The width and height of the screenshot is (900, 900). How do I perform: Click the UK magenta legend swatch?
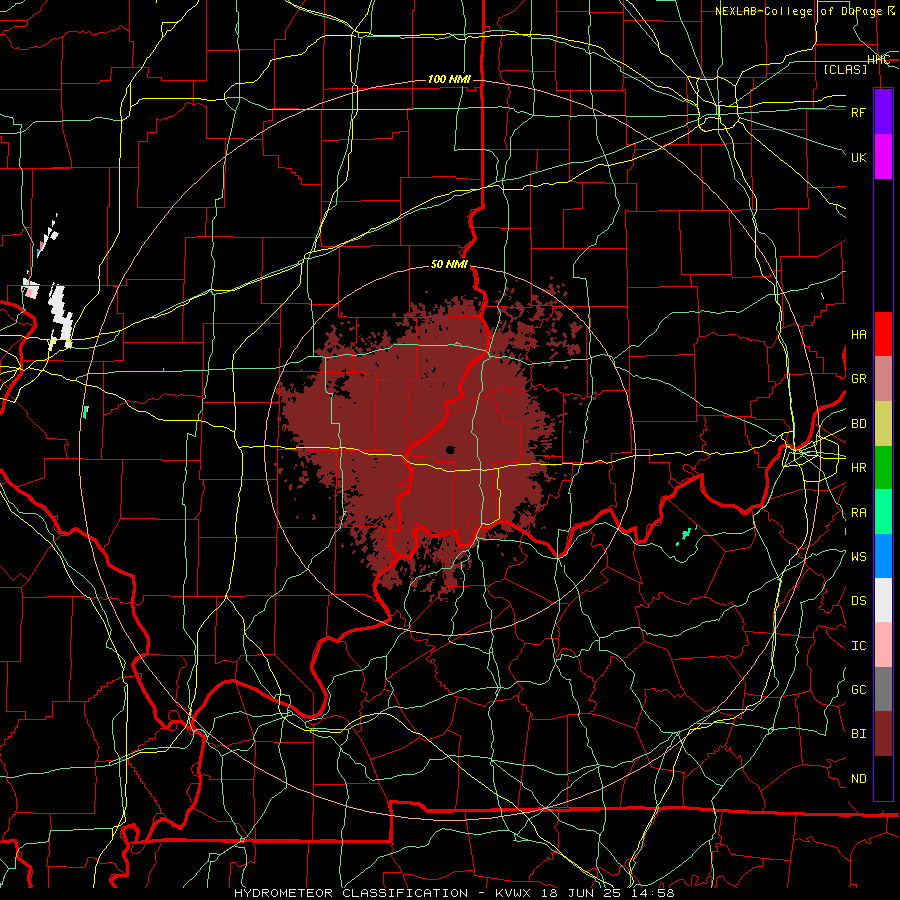point(883,157)
